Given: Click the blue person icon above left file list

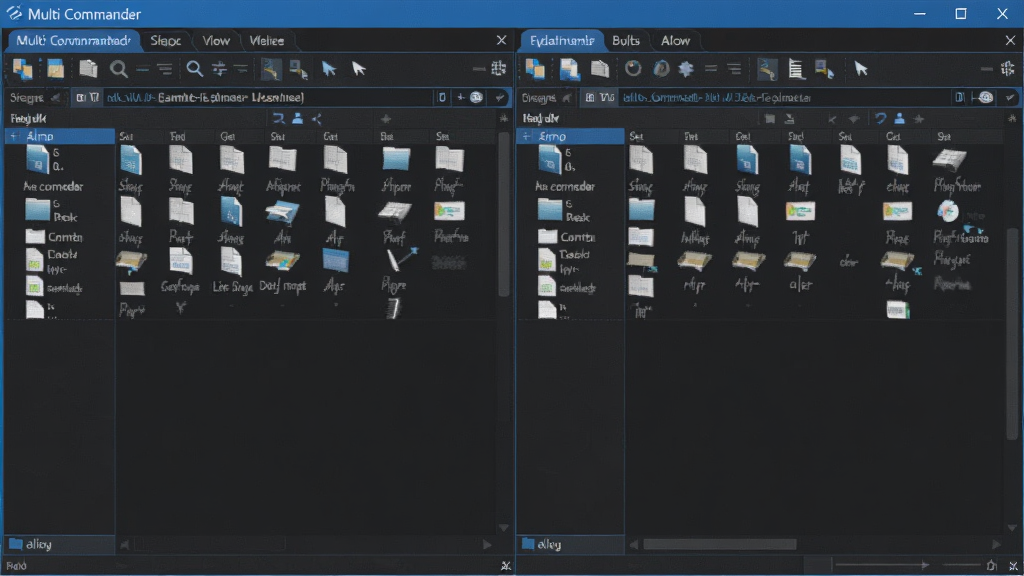Looking at the screenshot, I should (298, 118).
